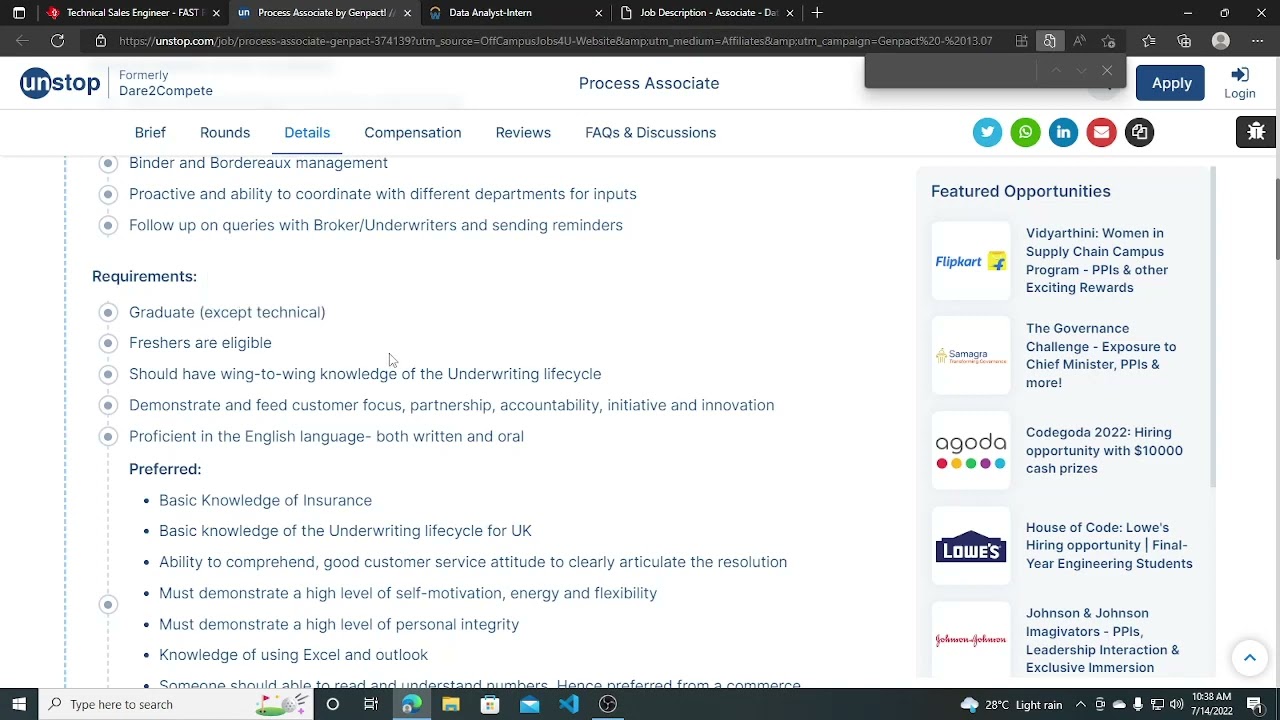Launch Visual Studio Code from the taskbar

click(569, 704)
